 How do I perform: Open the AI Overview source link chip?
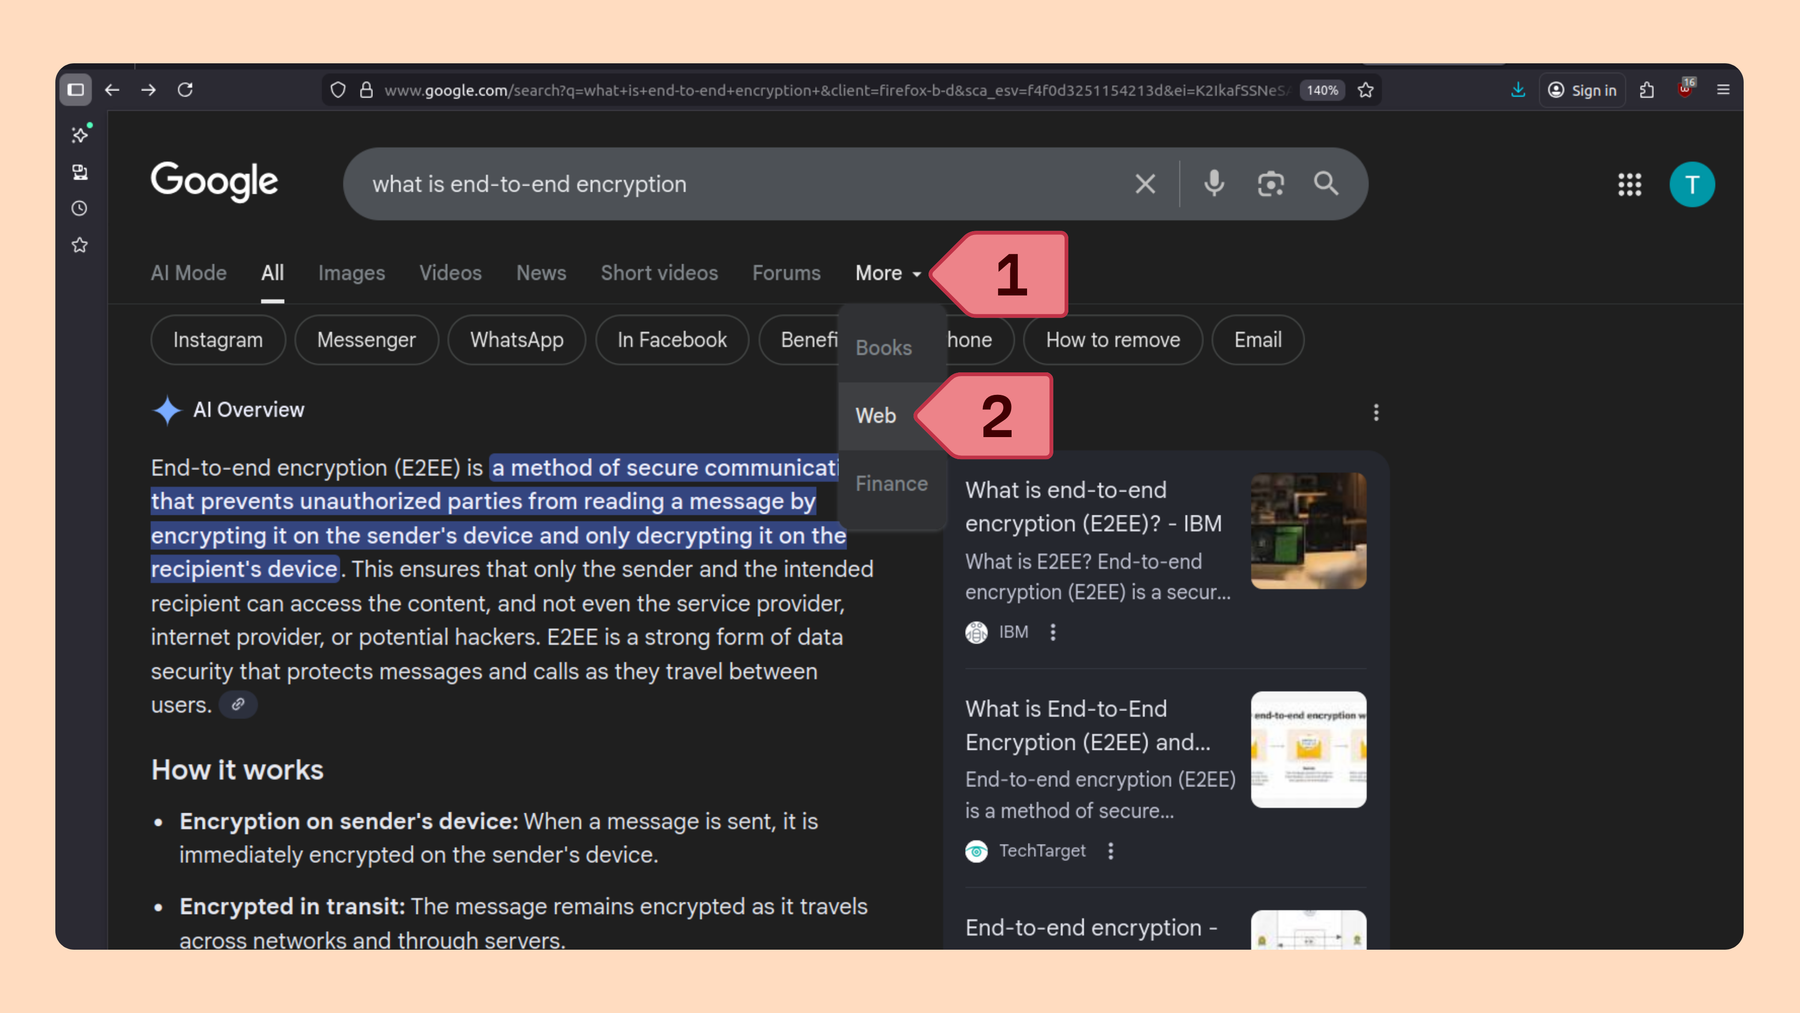(x=238, y=705)
